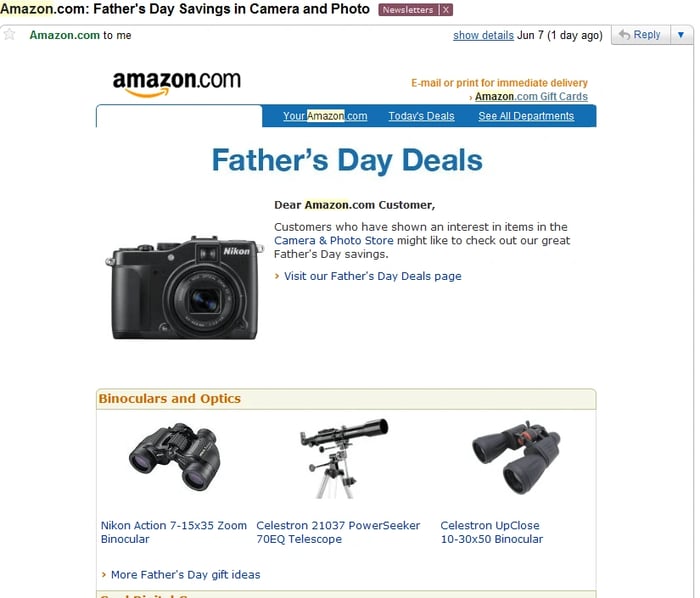700x598 pixels.
Task: Visit our Father's Day Deals page
Action: coord(372,276)
